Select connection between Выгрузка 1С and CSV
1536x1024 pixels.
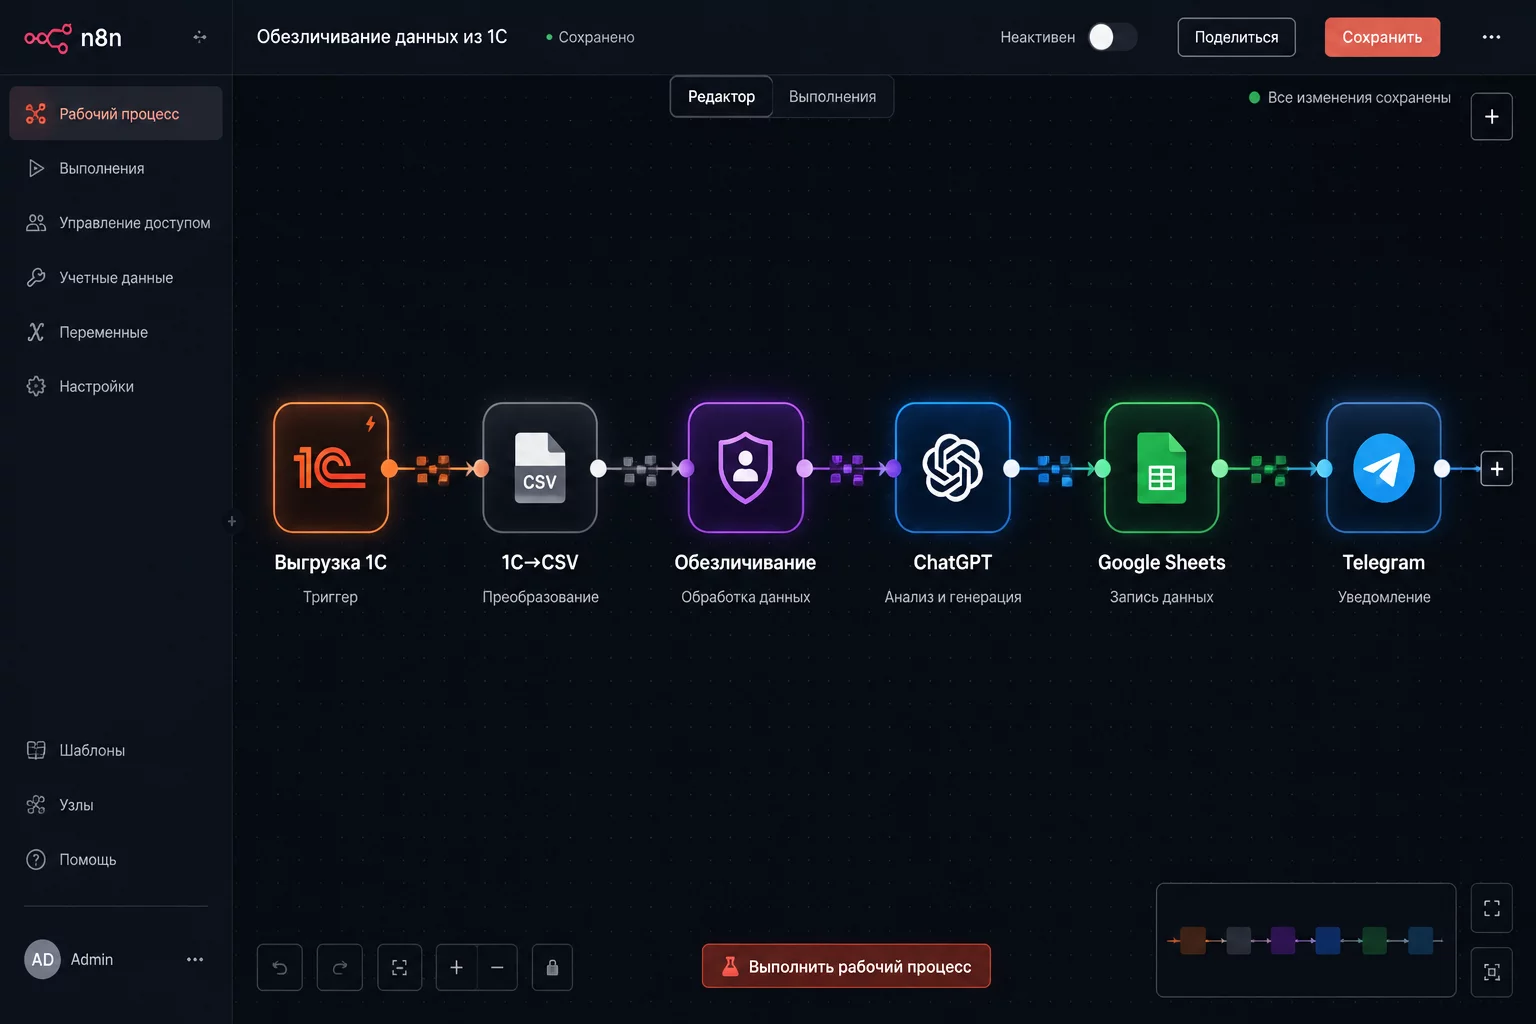(x=434, y=468)
